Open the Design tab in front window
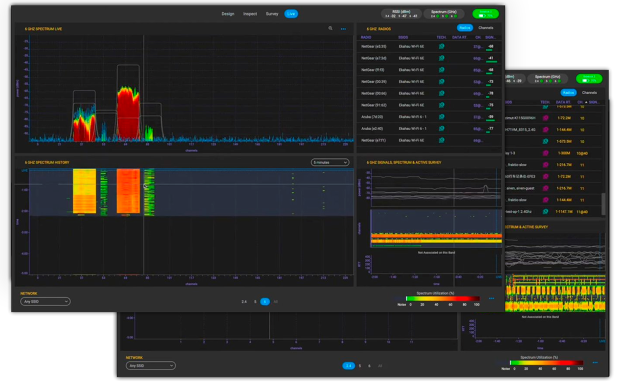The height and width of the screenshot is (383, 620). [228, 14]
